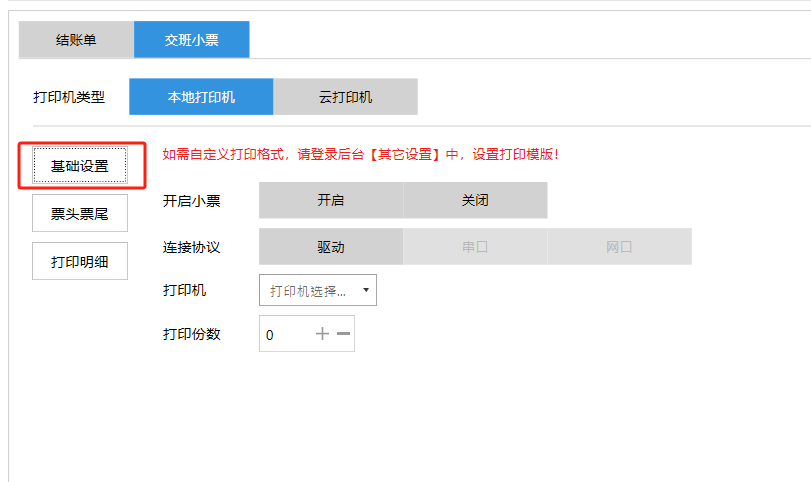Click the 连接协议 label
Image resolution: width=811 pixels, height=482 pixels.
(x=191, y=247)
